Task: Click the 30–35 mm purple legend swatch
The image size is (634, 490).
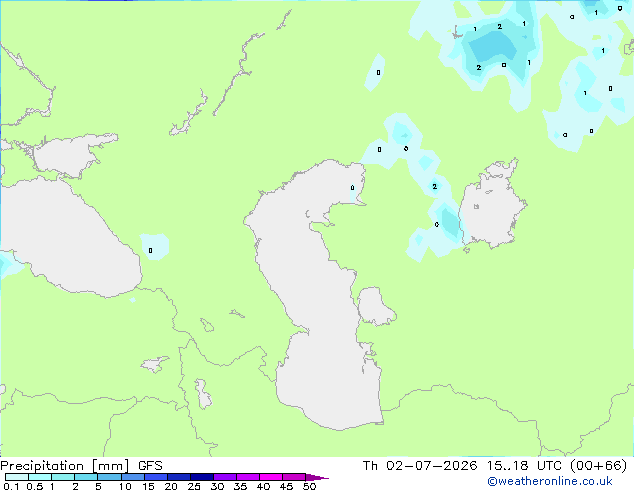Action: [x=224, y=477]
